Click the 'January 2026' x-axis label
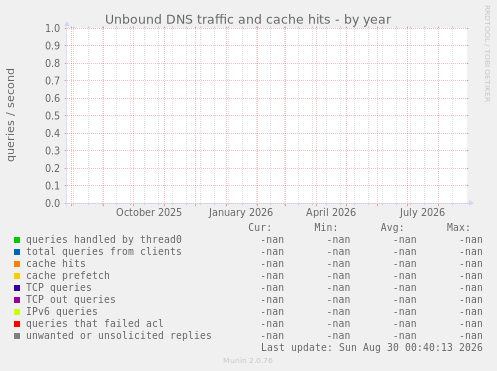 tap(241, 212)
